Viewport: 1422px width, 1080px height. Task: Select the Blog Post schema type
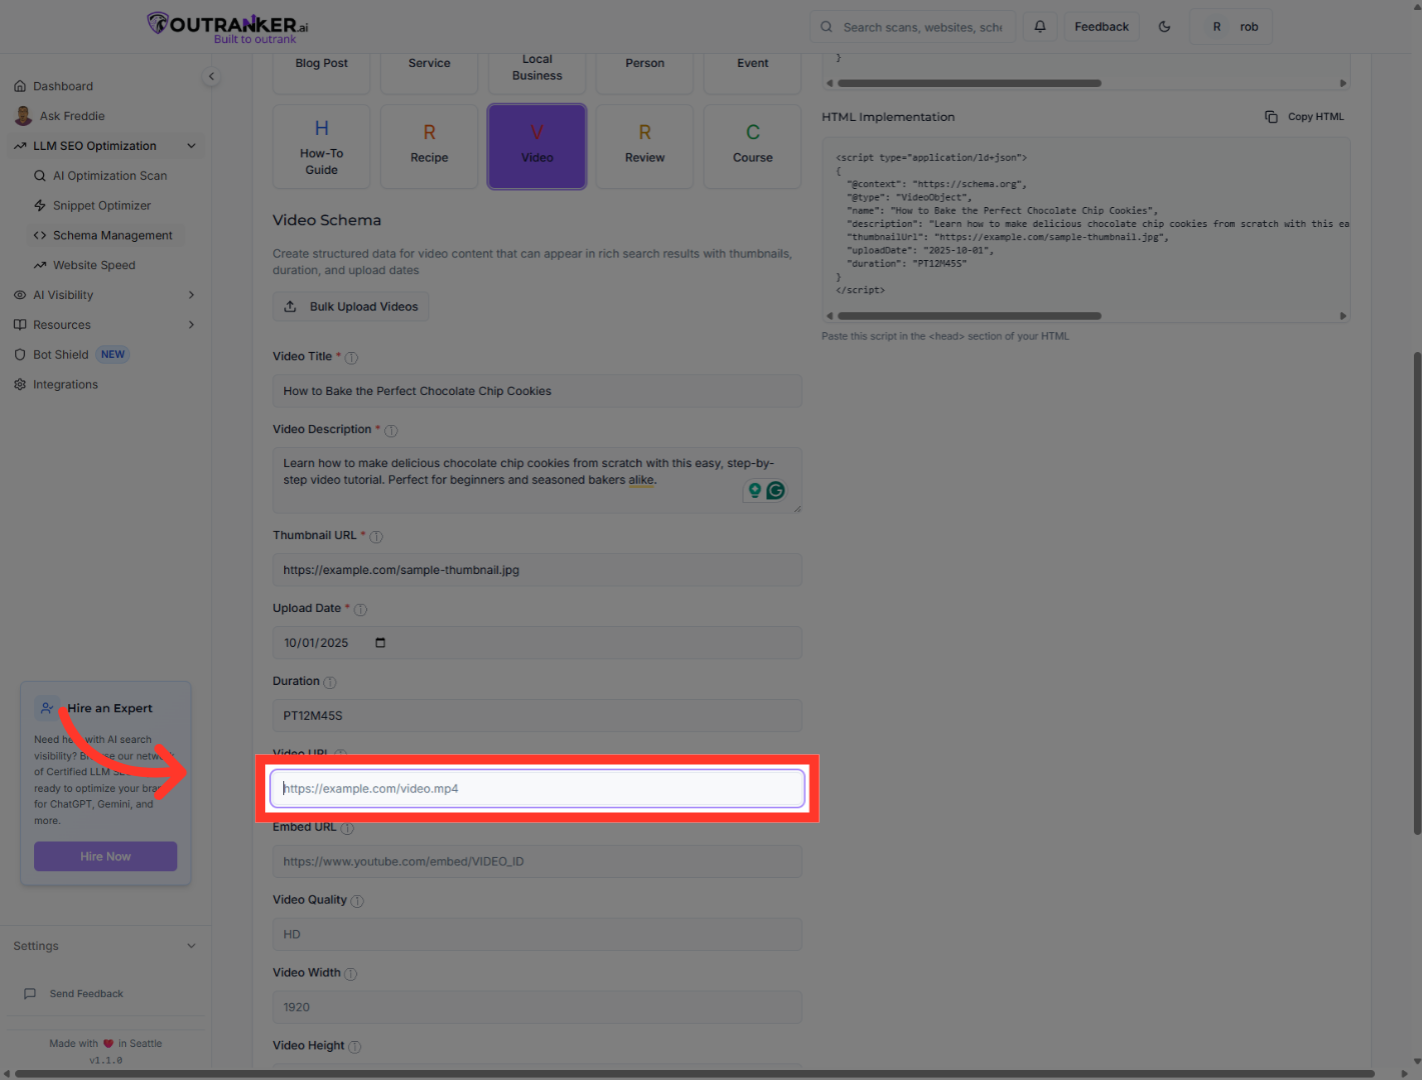[322, 72]
